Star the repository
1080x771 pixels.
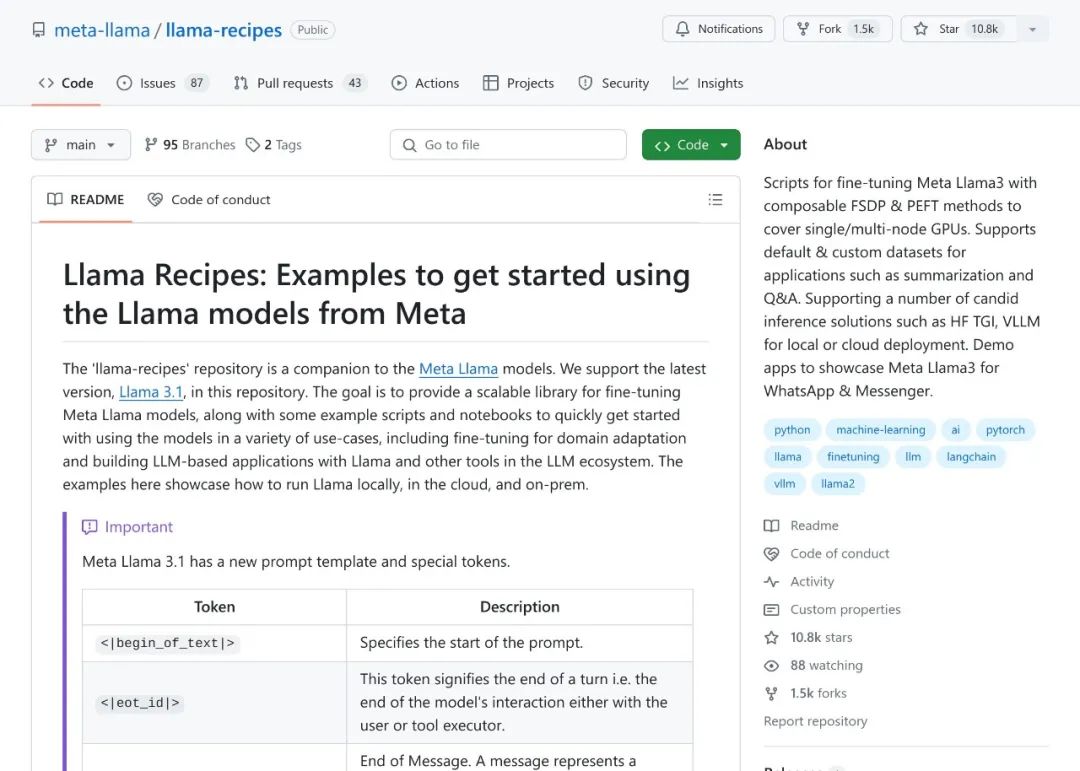pyautogui.click(x=959, y=29)
